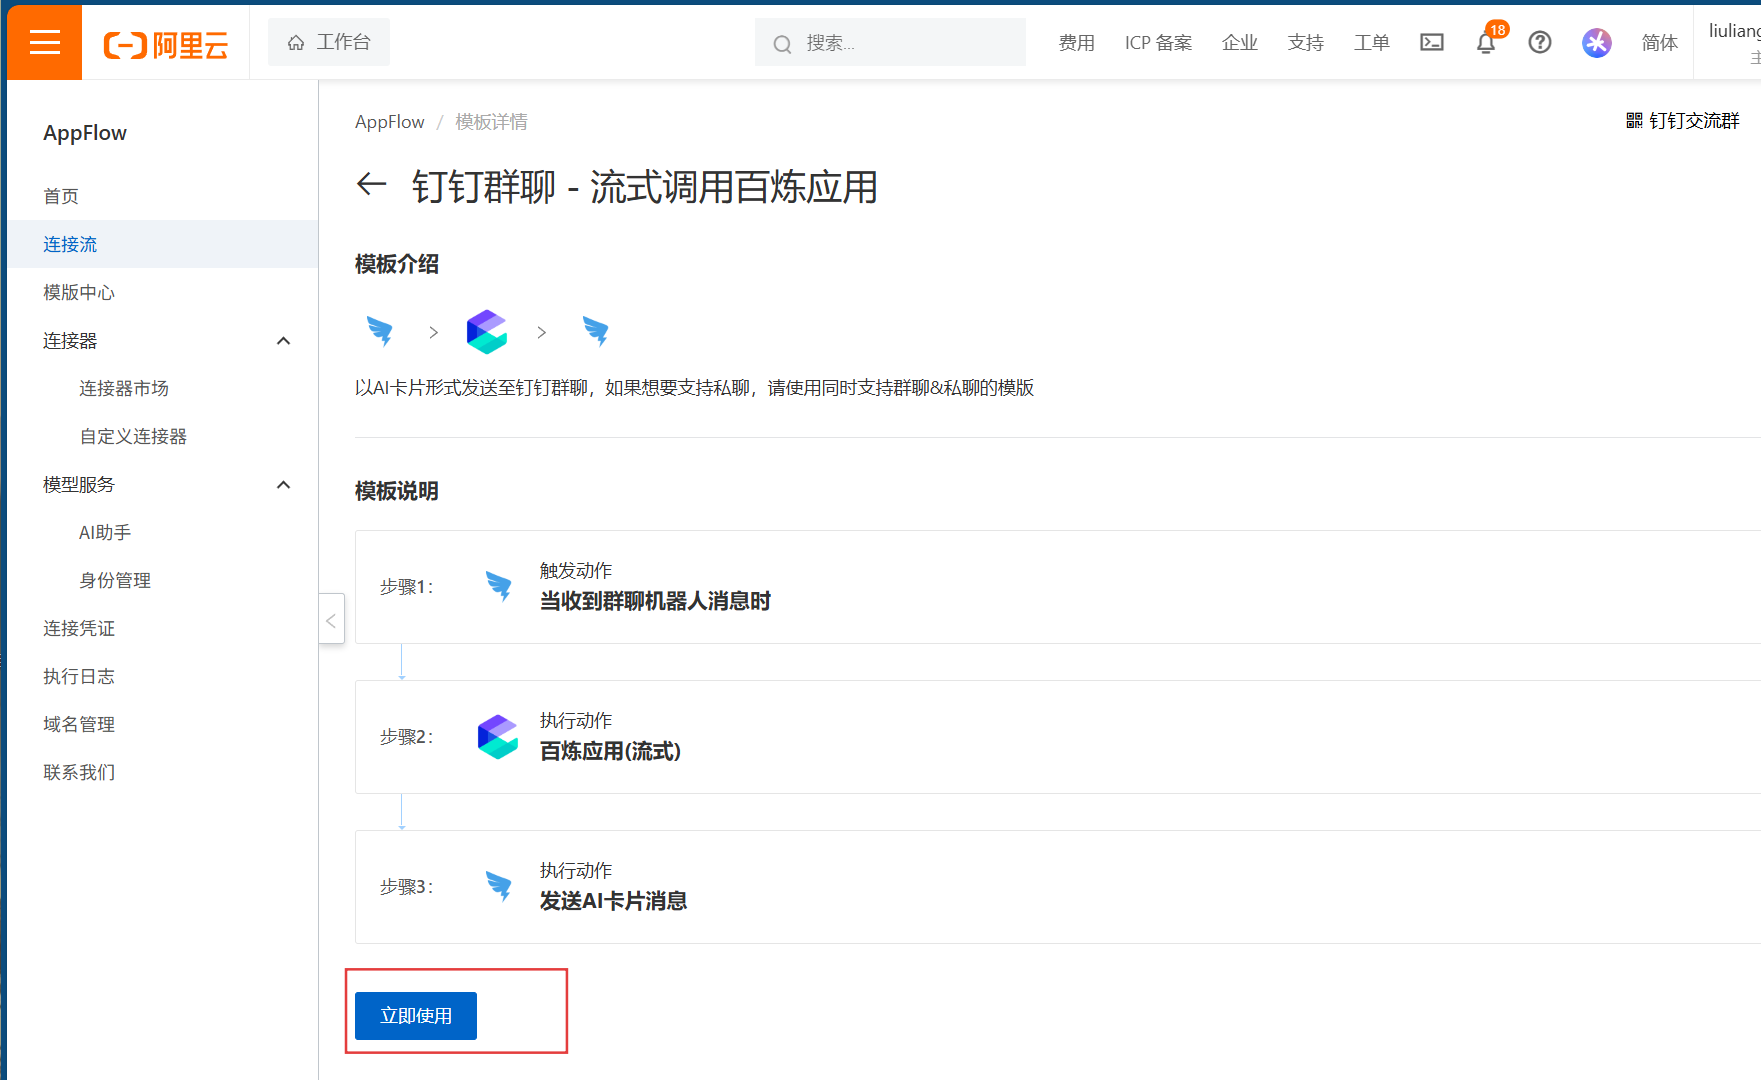
Task: Open the 工单 menu
Action: coord(1372,43)
